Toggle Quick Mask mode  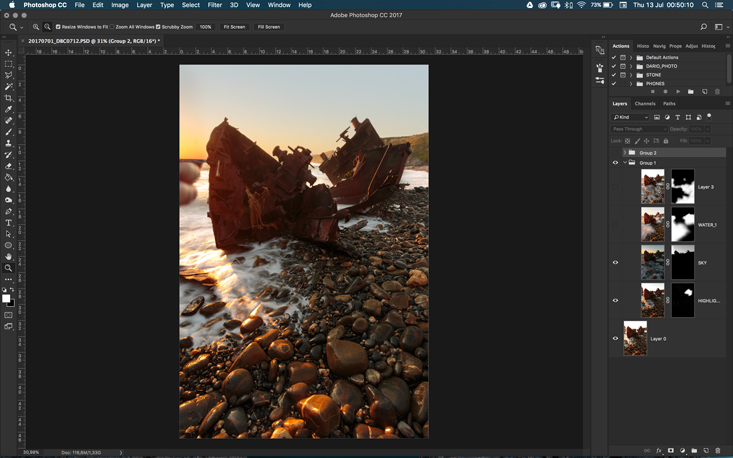(8, 315)
